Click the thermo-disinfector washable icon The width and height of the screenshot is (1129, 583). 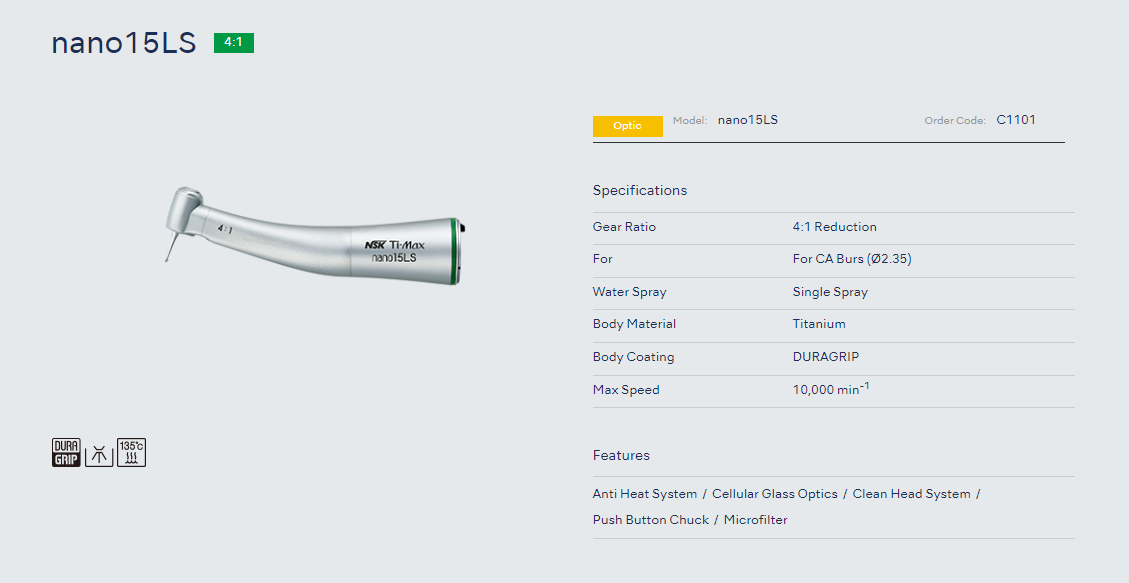click(99, 452)
